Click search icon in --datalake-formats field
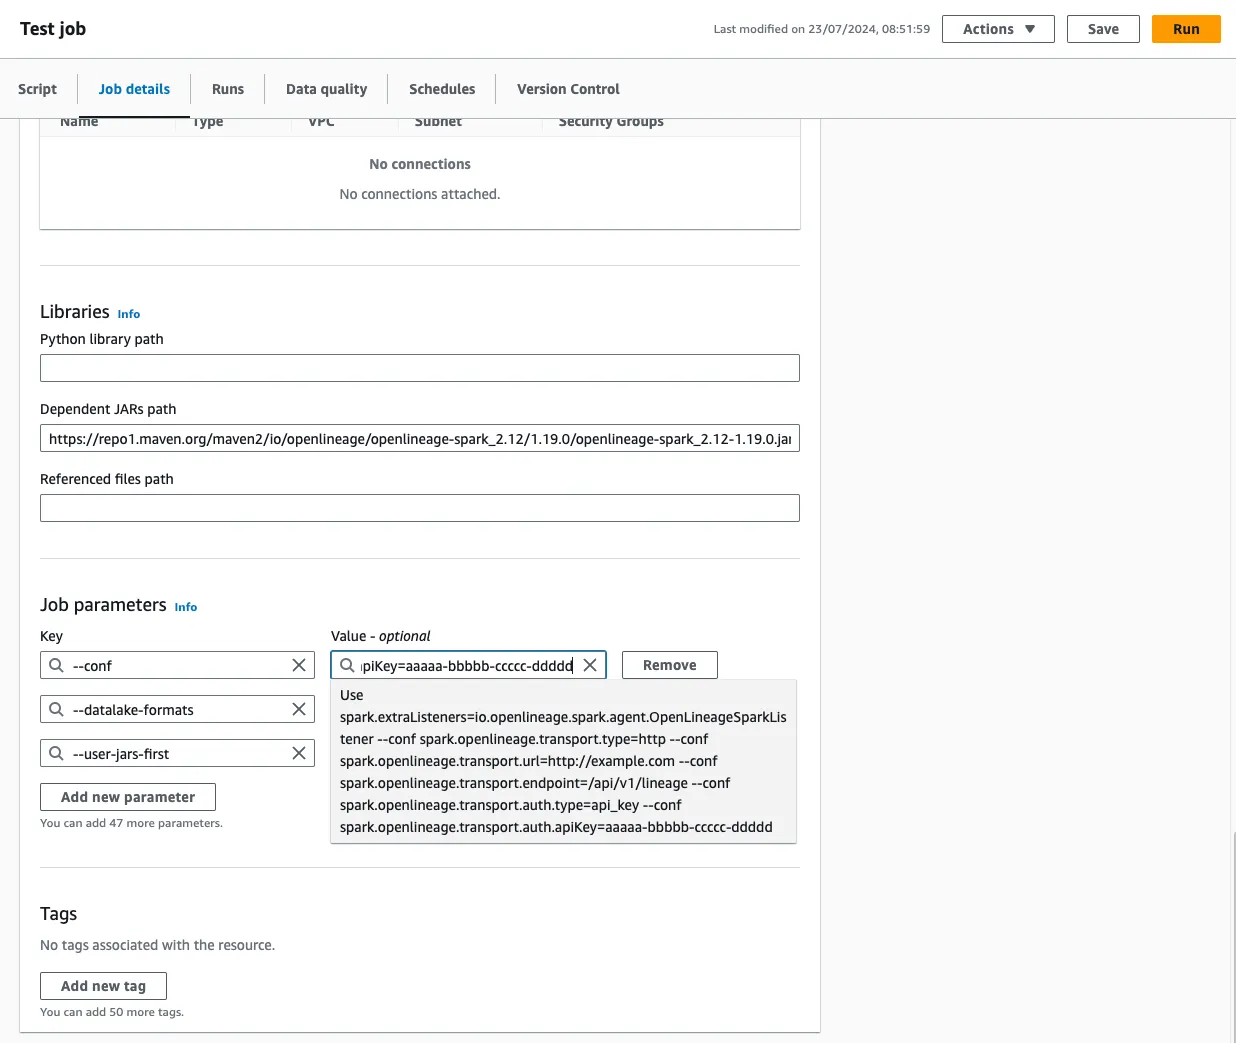 [x=57, y=710]
